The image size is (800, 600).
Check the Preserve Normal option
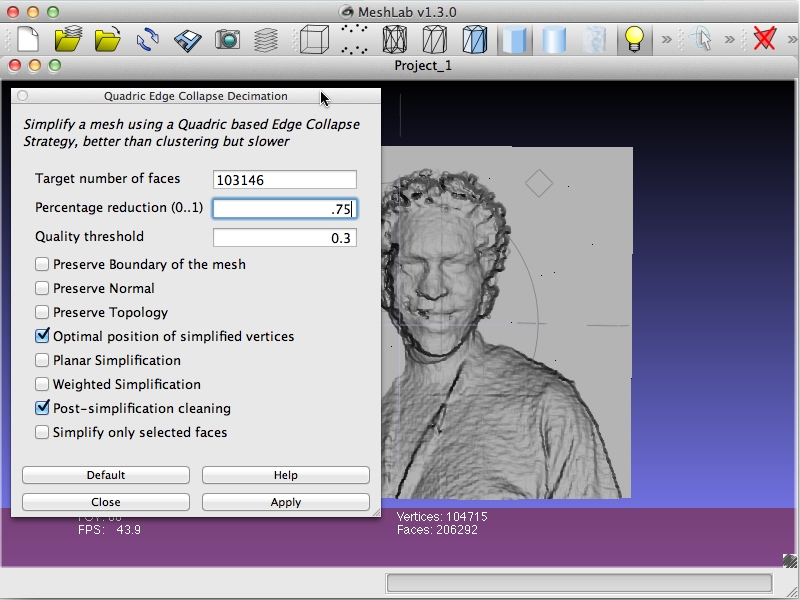42,288
